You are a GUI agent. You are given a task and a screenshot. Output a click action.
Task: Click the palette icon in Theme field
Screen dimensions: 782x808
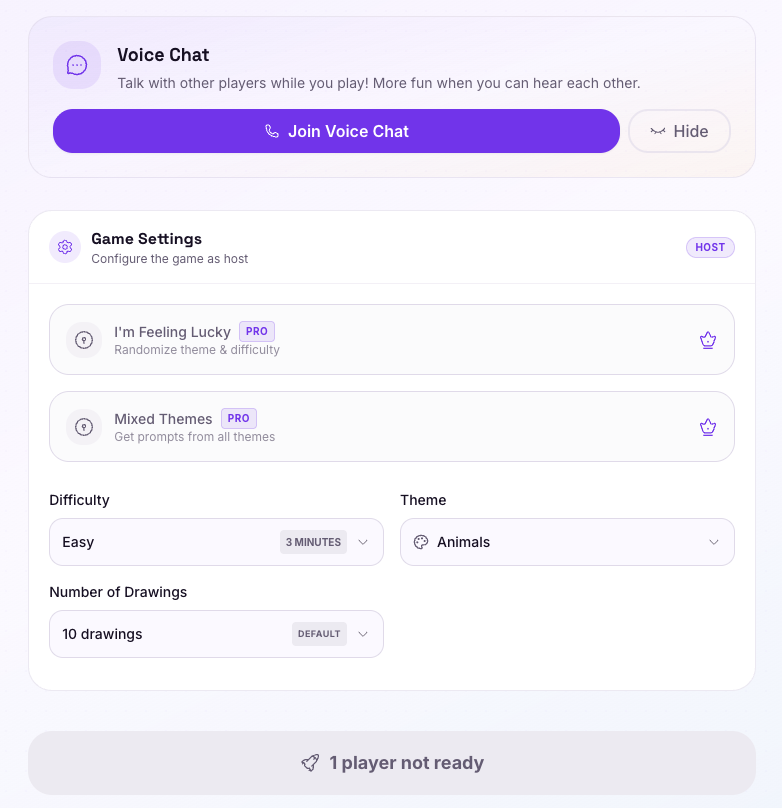(x=421, y=542)
